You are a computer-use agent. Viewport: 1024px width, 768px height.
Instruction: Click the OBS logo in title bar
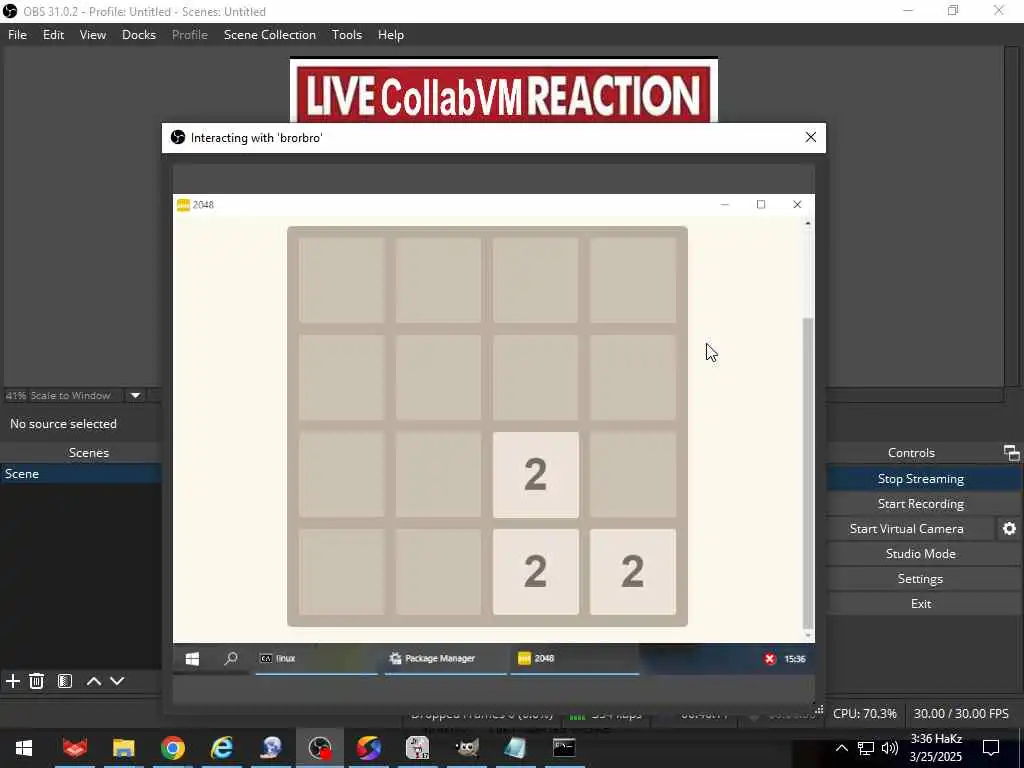9,11
